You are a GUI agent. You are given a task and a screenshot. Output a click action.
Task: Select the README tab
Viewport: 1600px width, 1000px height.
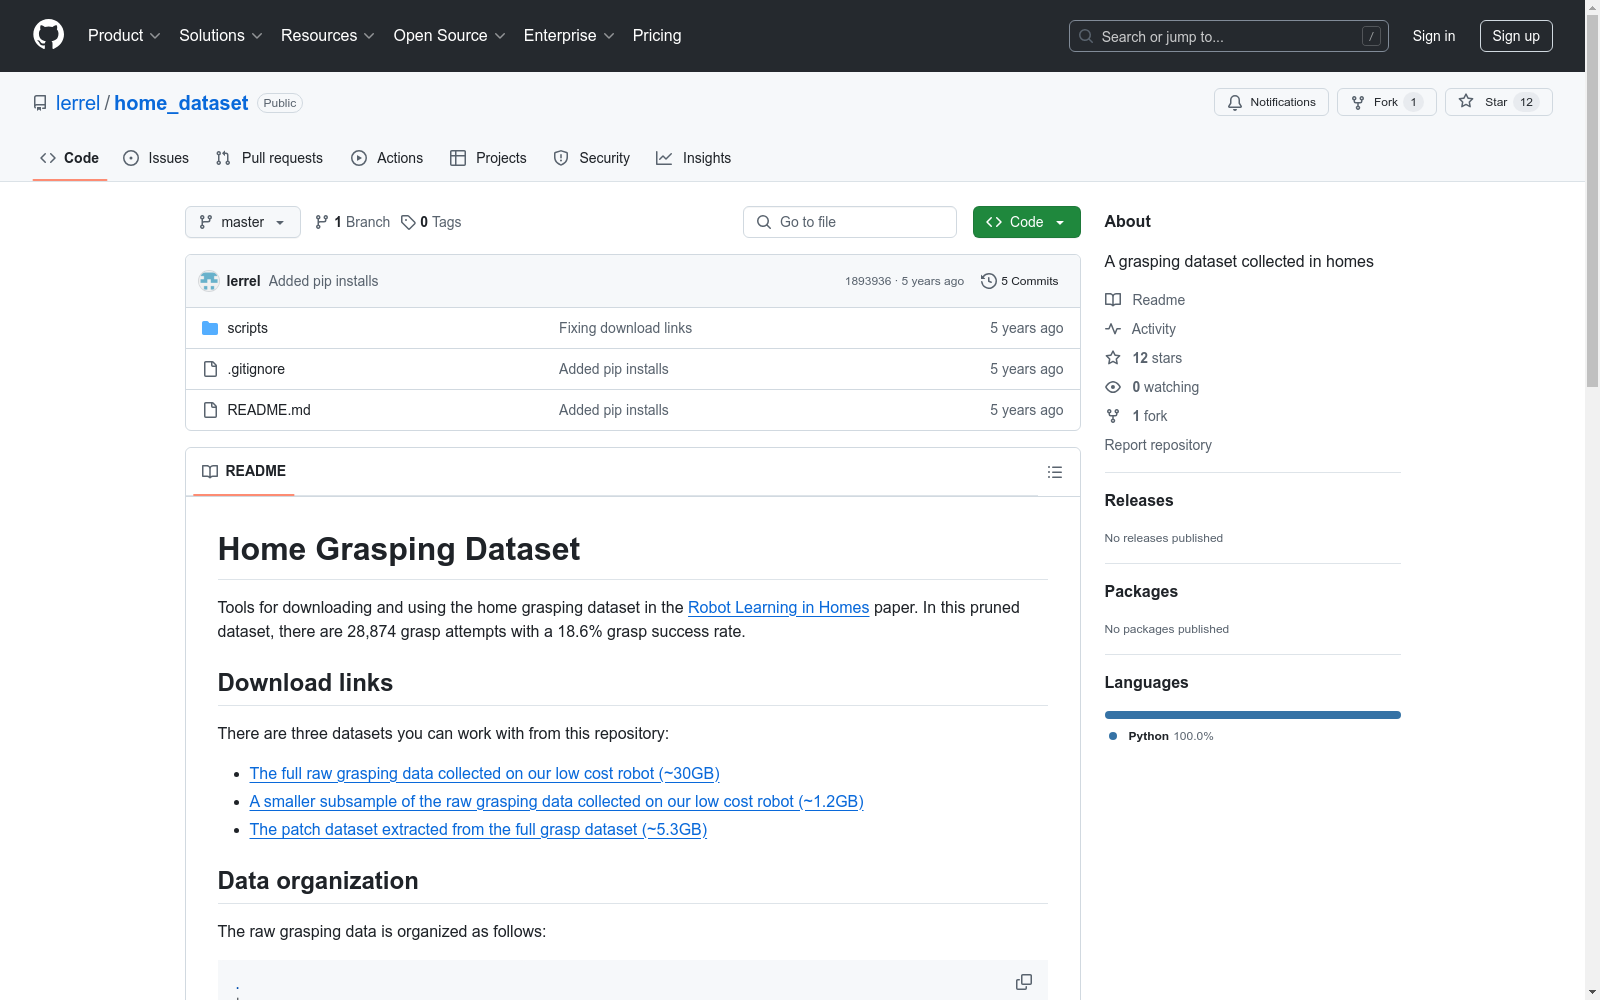[x=244, y=471]
